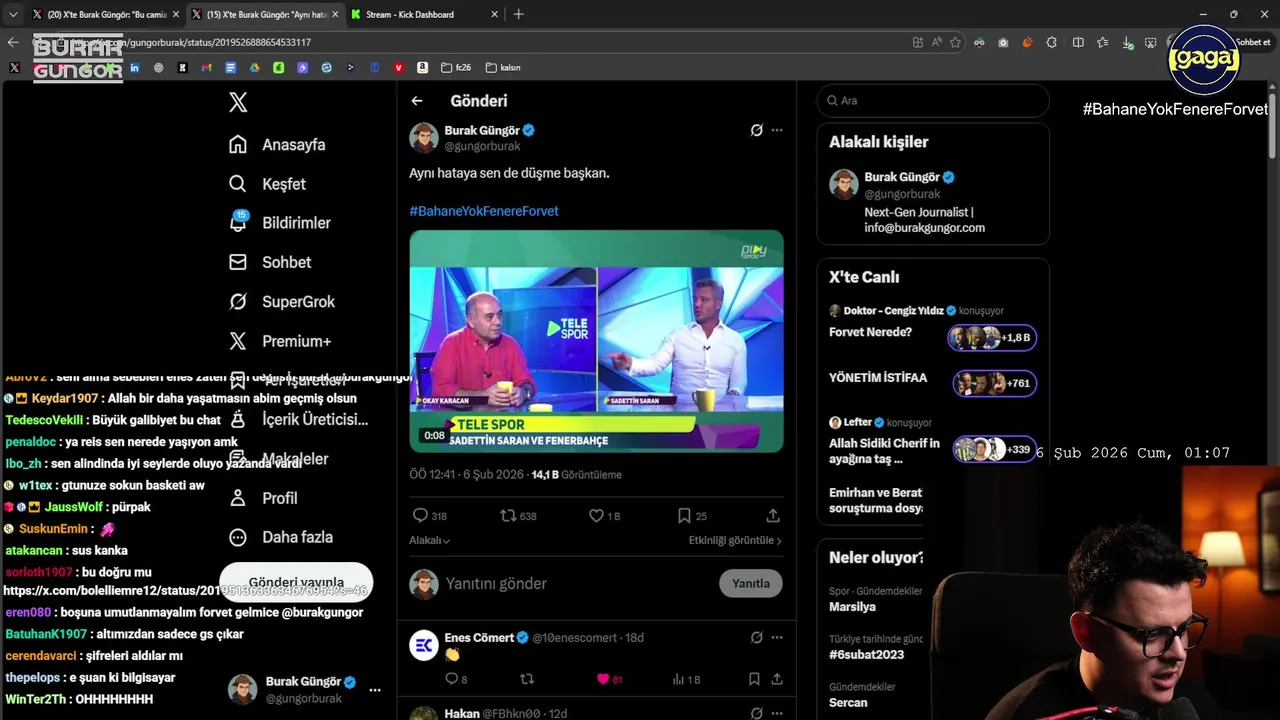This screenshot has width=1280, height=720.
Task: View stats of Enes Cömert's reply
Action: point(686,679)
